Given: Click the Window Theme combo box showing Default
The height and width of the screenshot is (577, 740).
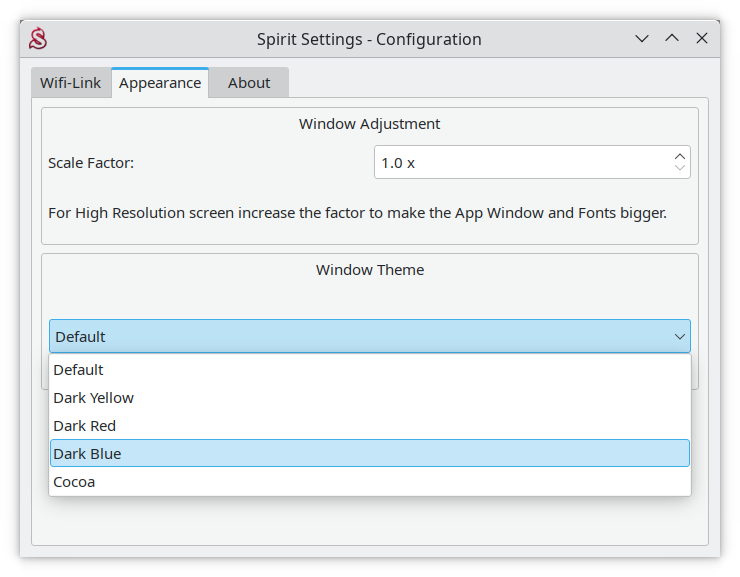Looking at the screenshot, I should (360, 337).
